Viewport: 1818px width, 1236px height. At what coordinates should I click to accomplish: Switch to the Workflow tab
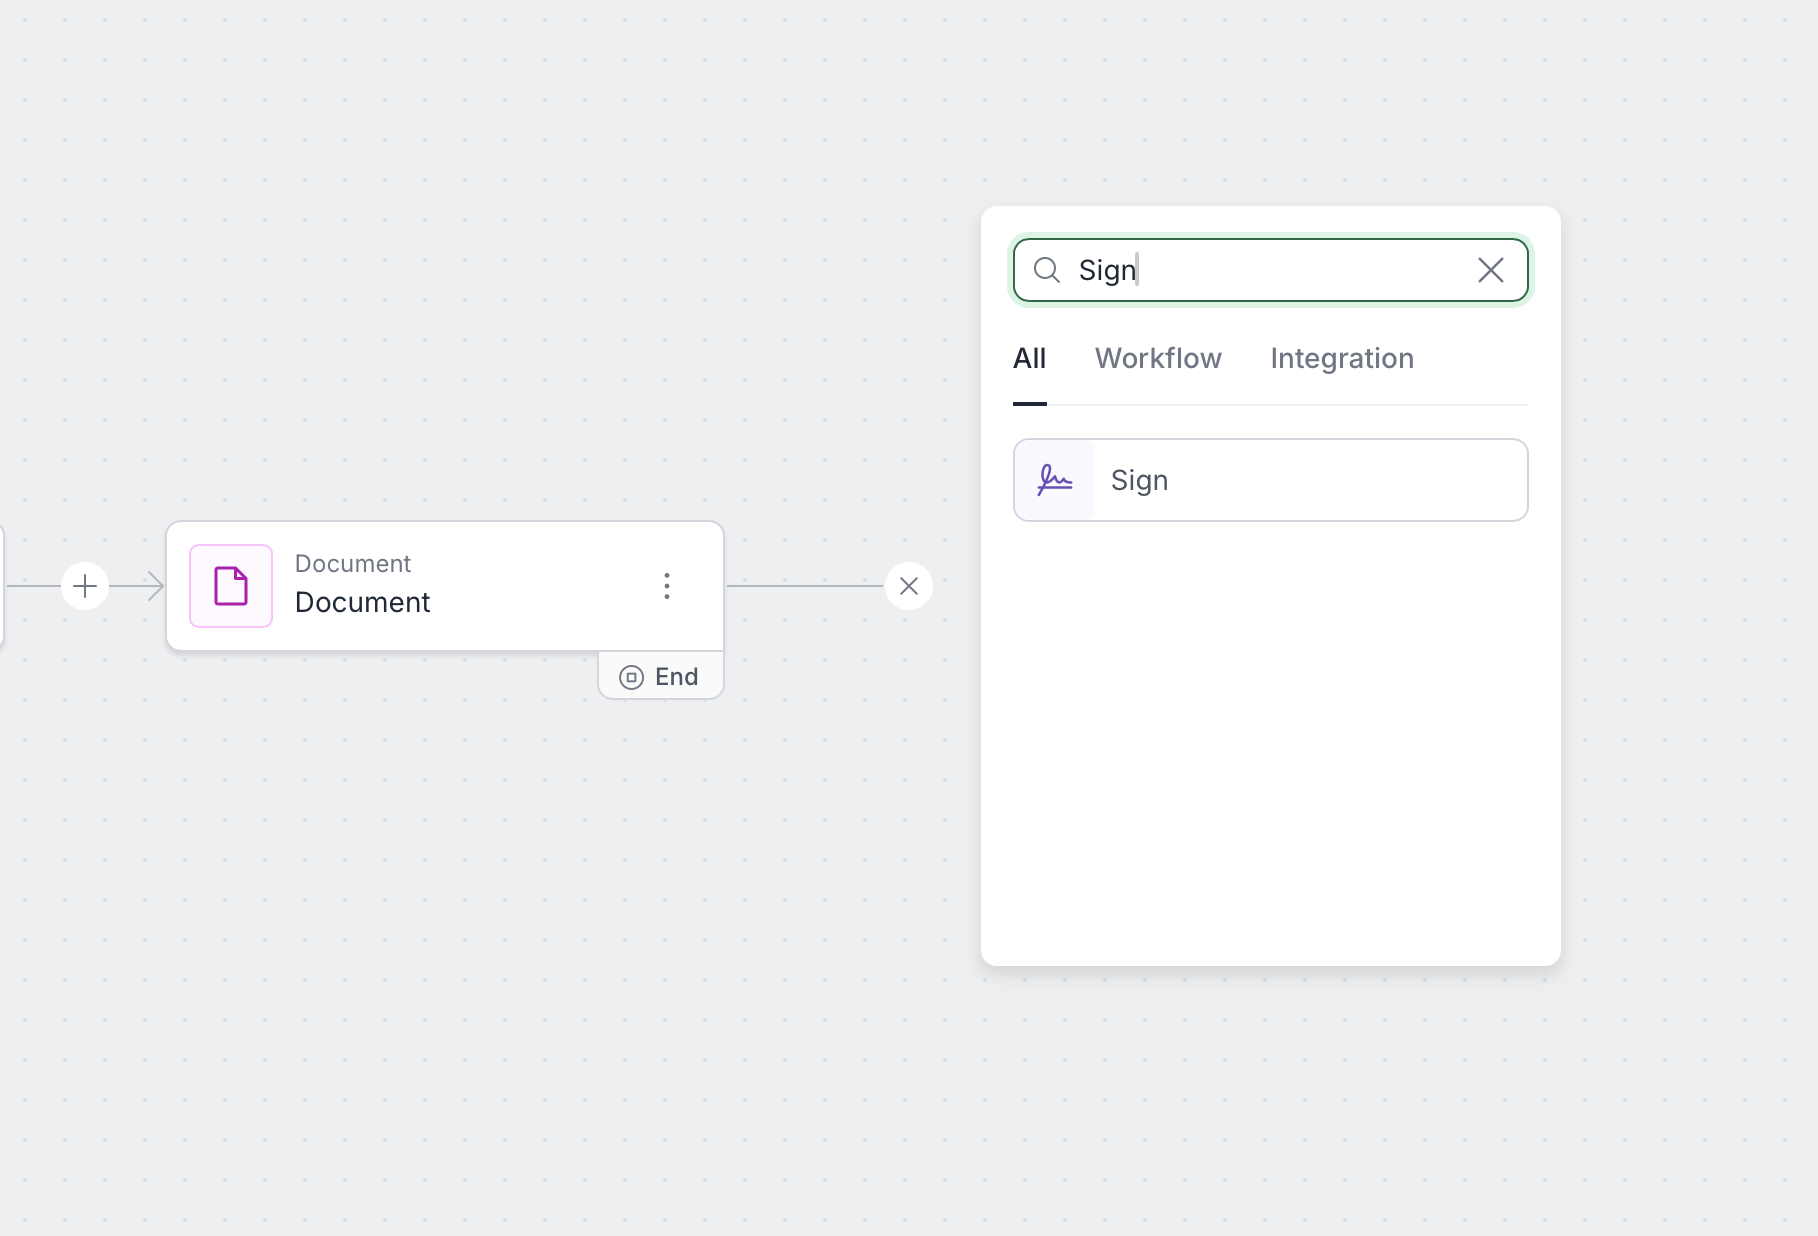pos(1157,358)
